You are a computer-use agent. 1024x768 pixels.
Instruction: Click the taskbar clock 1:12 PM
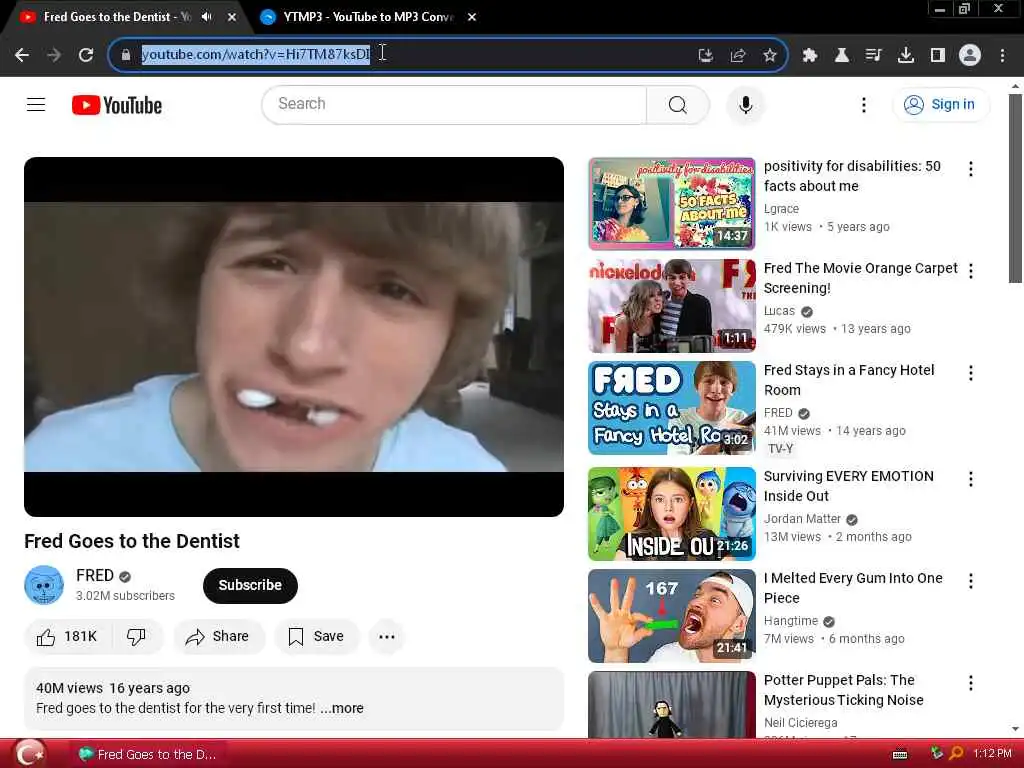[992, 754]
